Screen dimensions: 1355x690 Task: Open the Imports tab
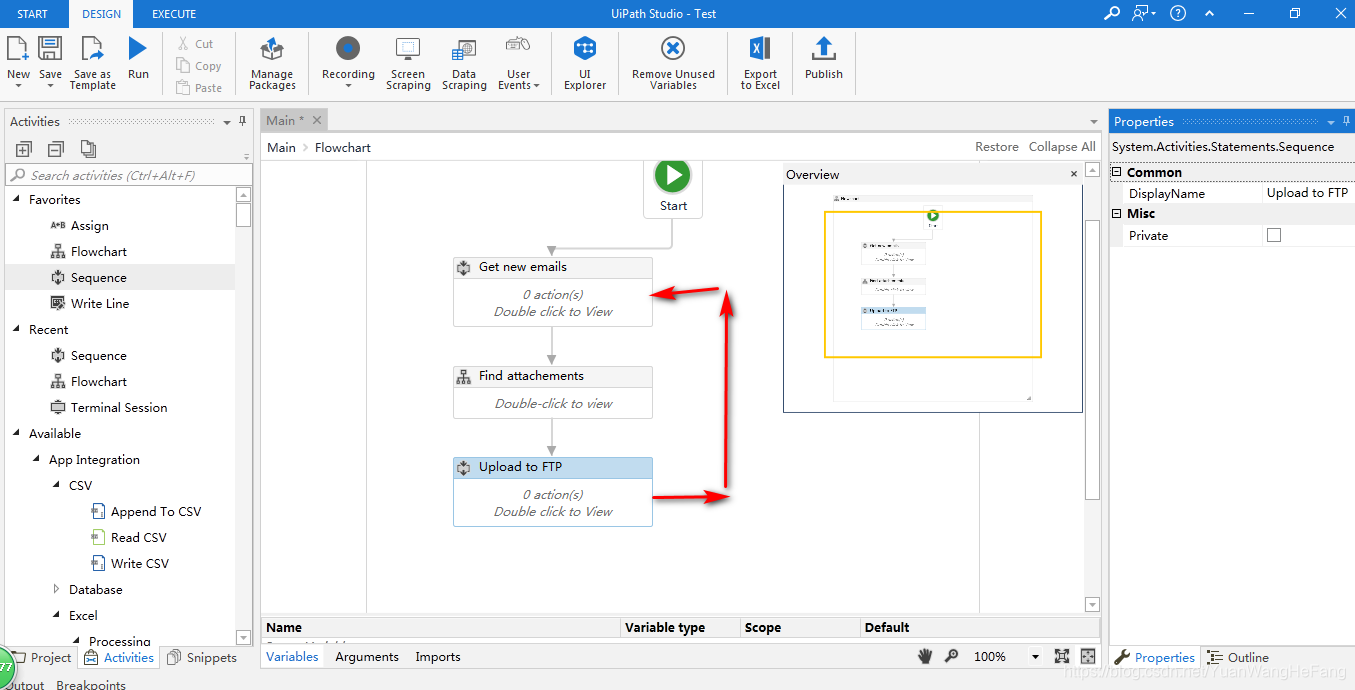(438, 657)
